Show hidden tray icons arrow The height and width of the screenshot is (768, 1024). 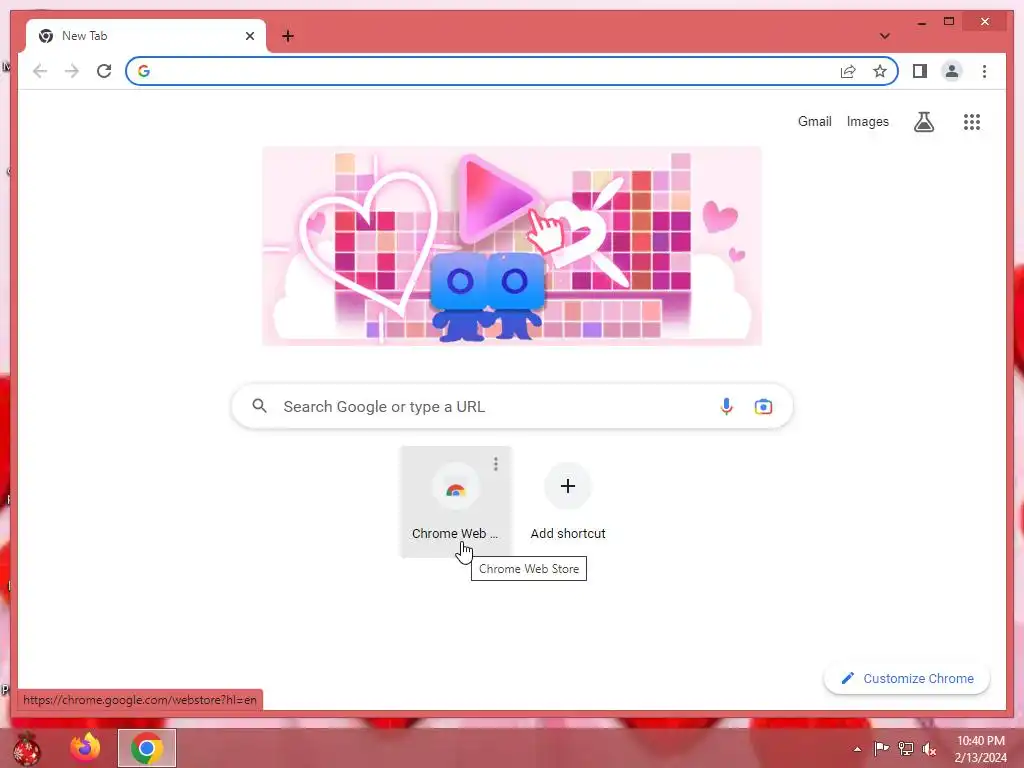(x=857, y=749)
